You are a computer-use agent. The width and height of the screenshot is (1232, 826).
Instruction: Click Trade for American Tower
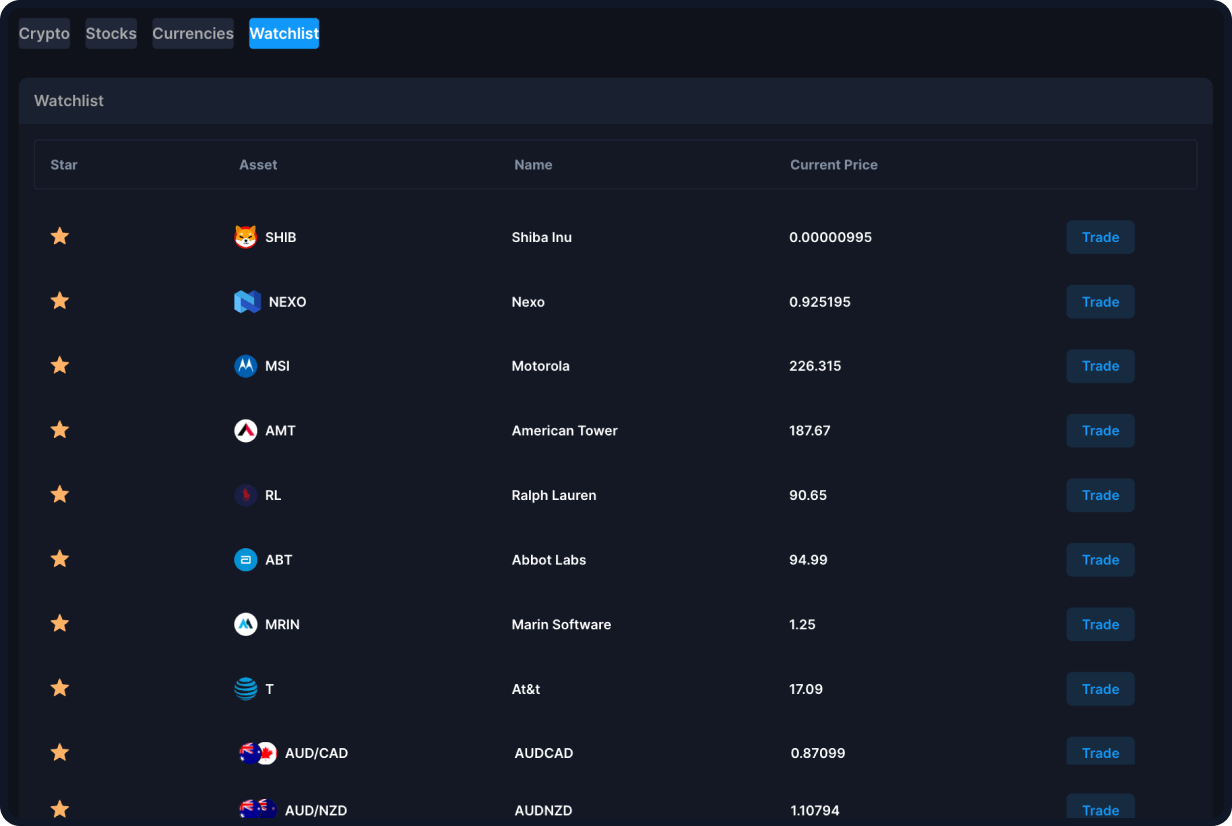coord(1100,431)
